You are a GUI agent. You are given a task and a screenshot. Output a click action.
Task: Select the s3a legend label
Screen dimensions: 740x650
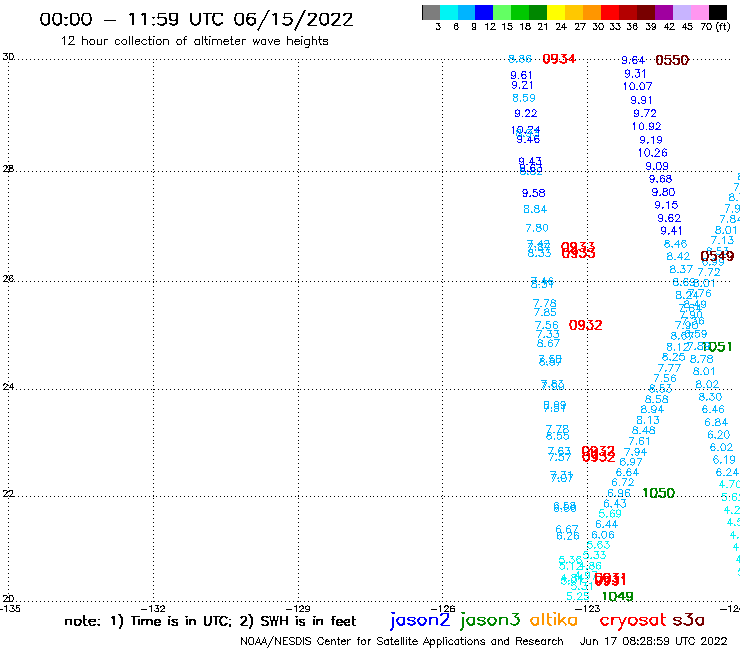point(689,620)
